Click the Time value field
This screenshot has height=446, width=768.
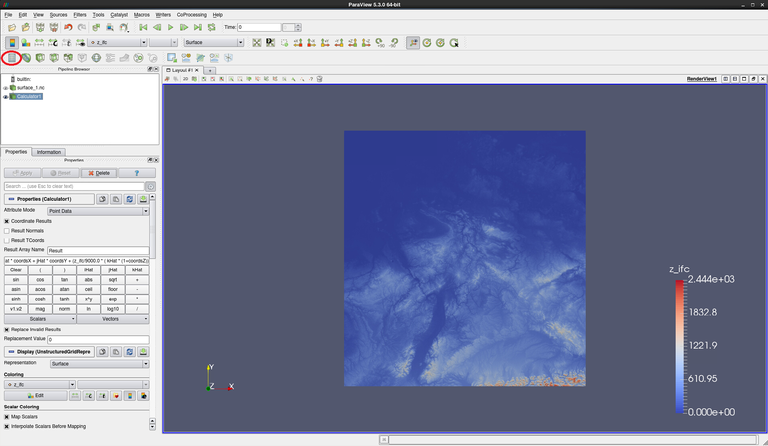259,27
